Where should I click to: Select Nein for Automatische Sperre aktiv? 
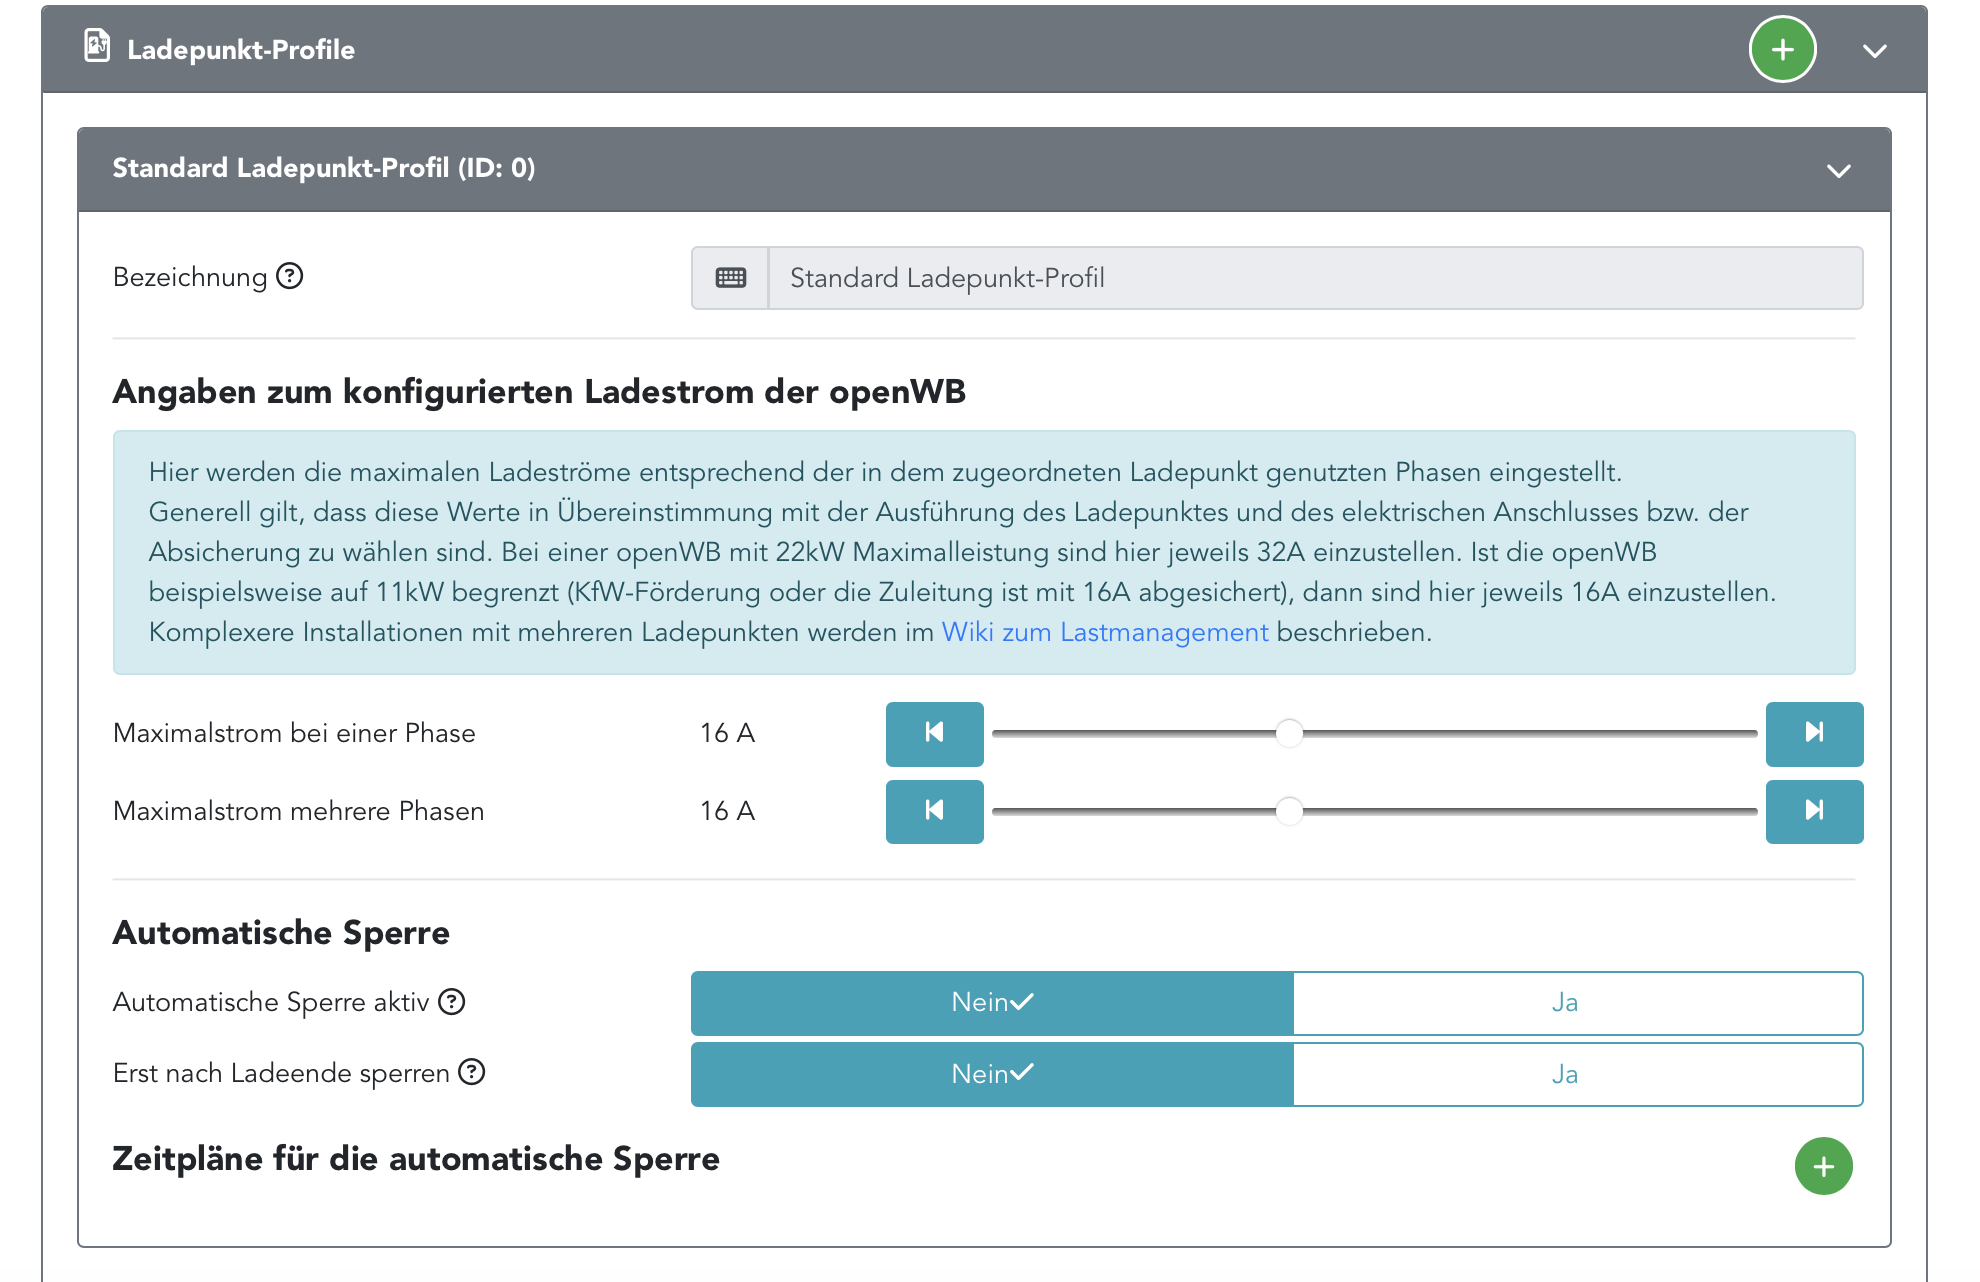[x=991, y=1003]
